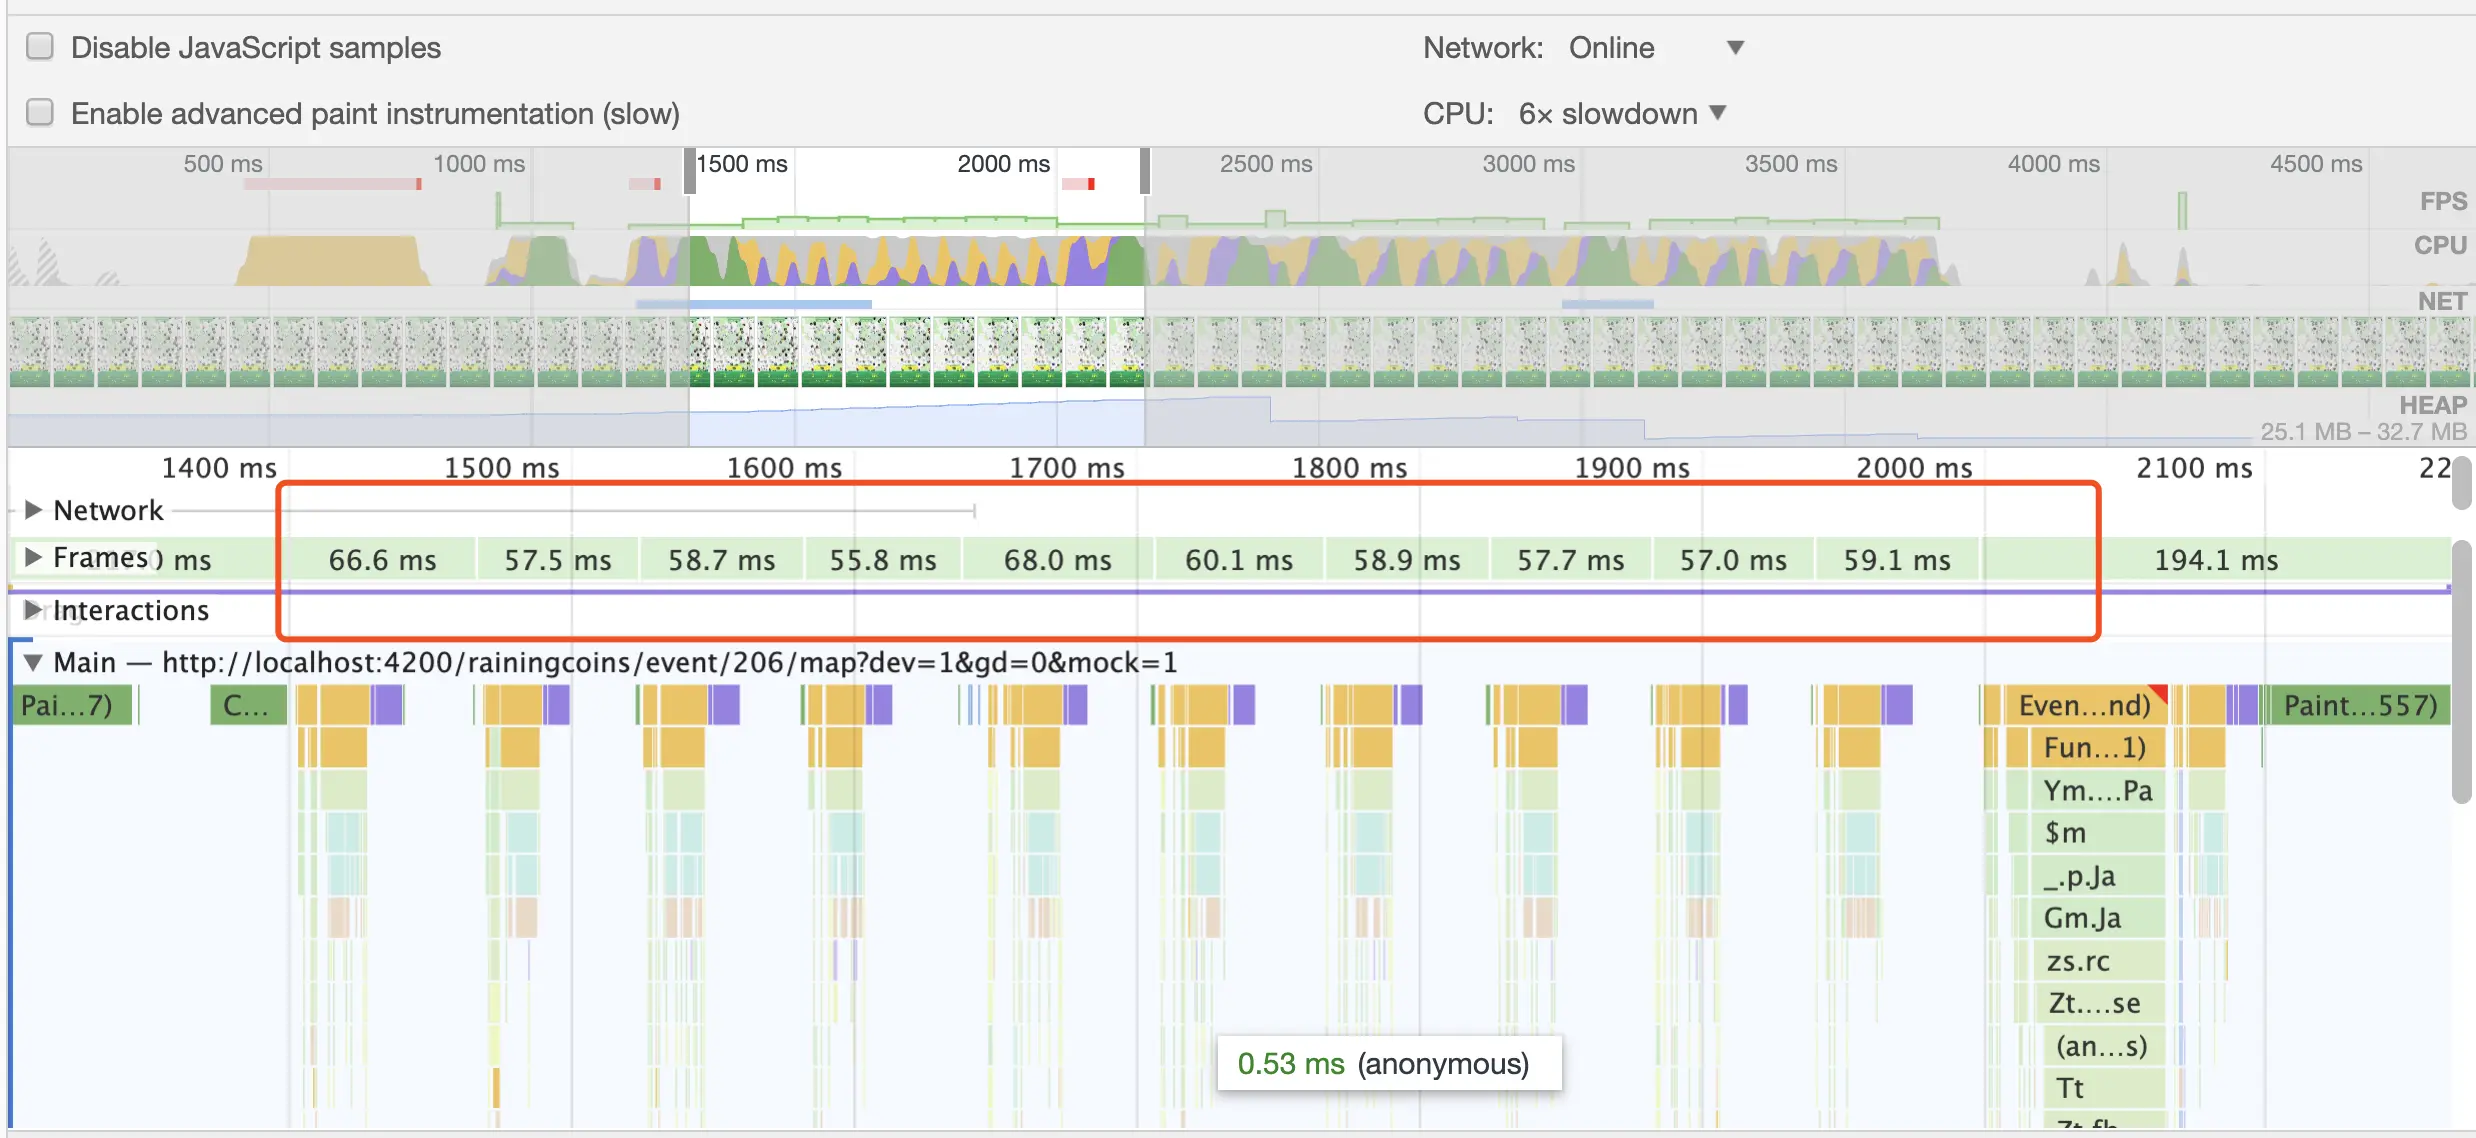Expand the Interactions track triangle
The image size is (2476, 1138).
32,610
